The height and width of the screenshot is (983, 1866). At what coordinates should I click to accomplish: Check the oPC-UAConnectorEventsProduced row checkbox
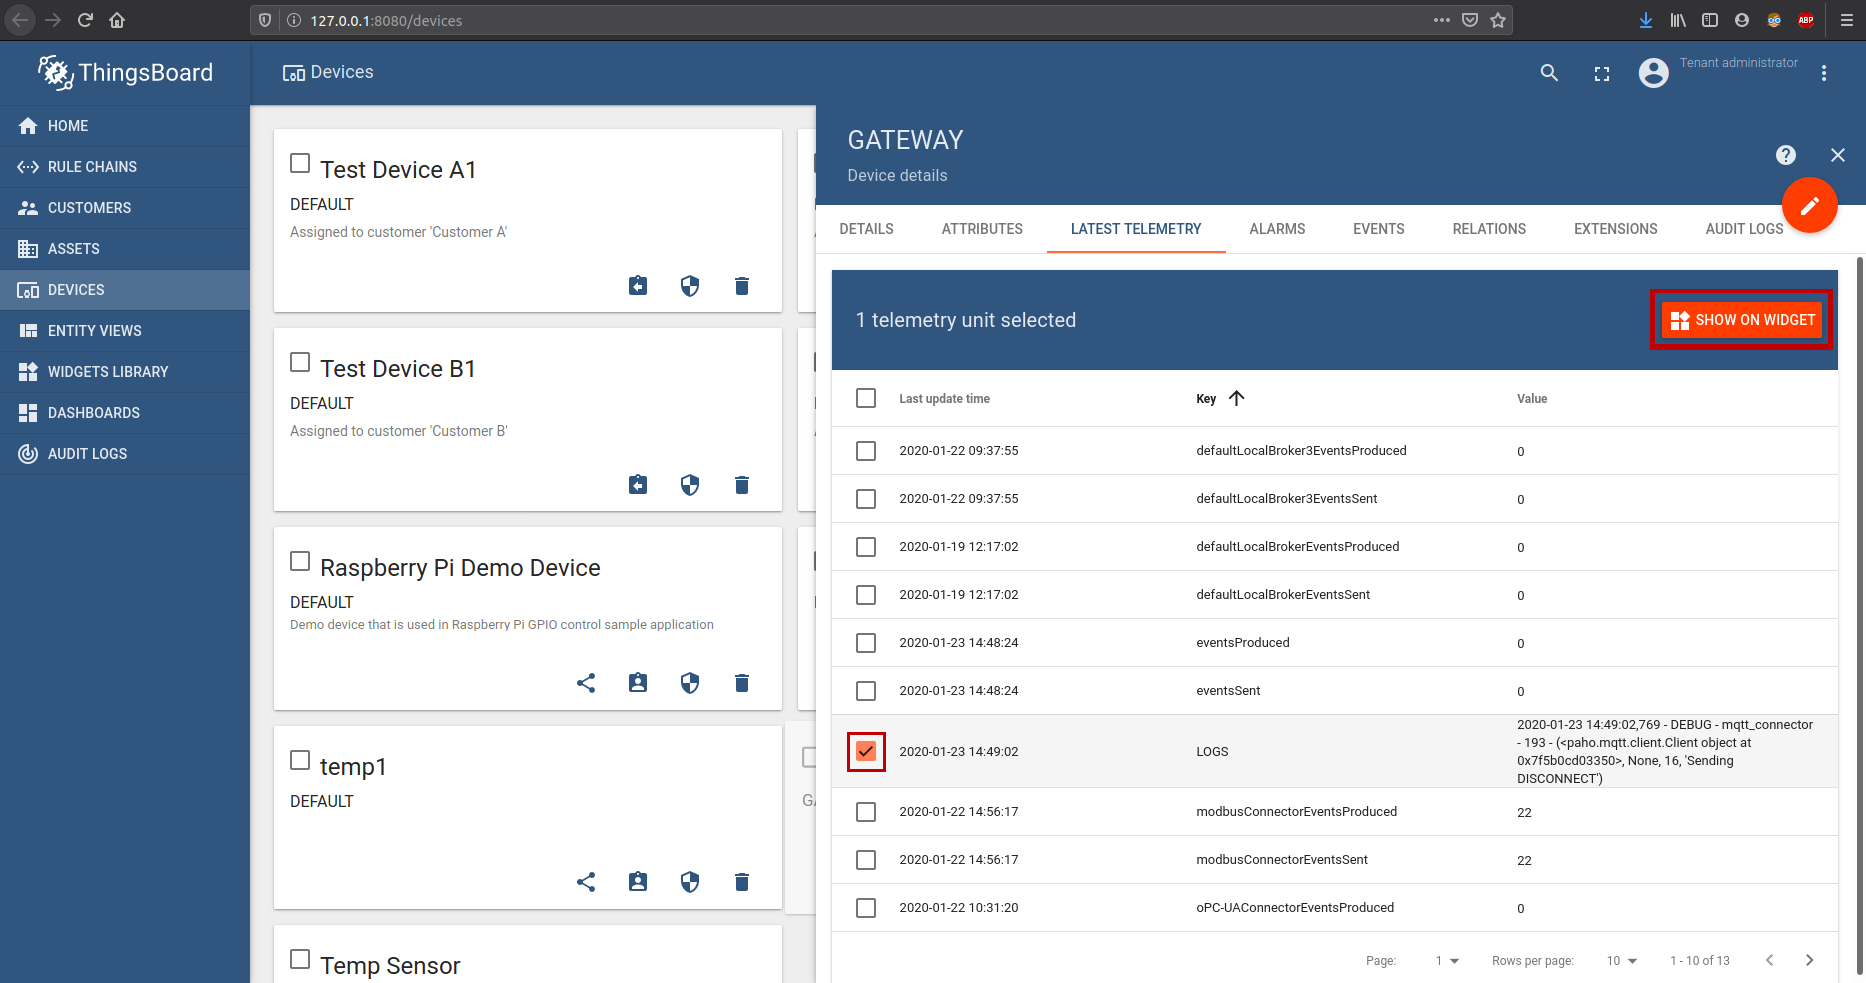point(866,908)
